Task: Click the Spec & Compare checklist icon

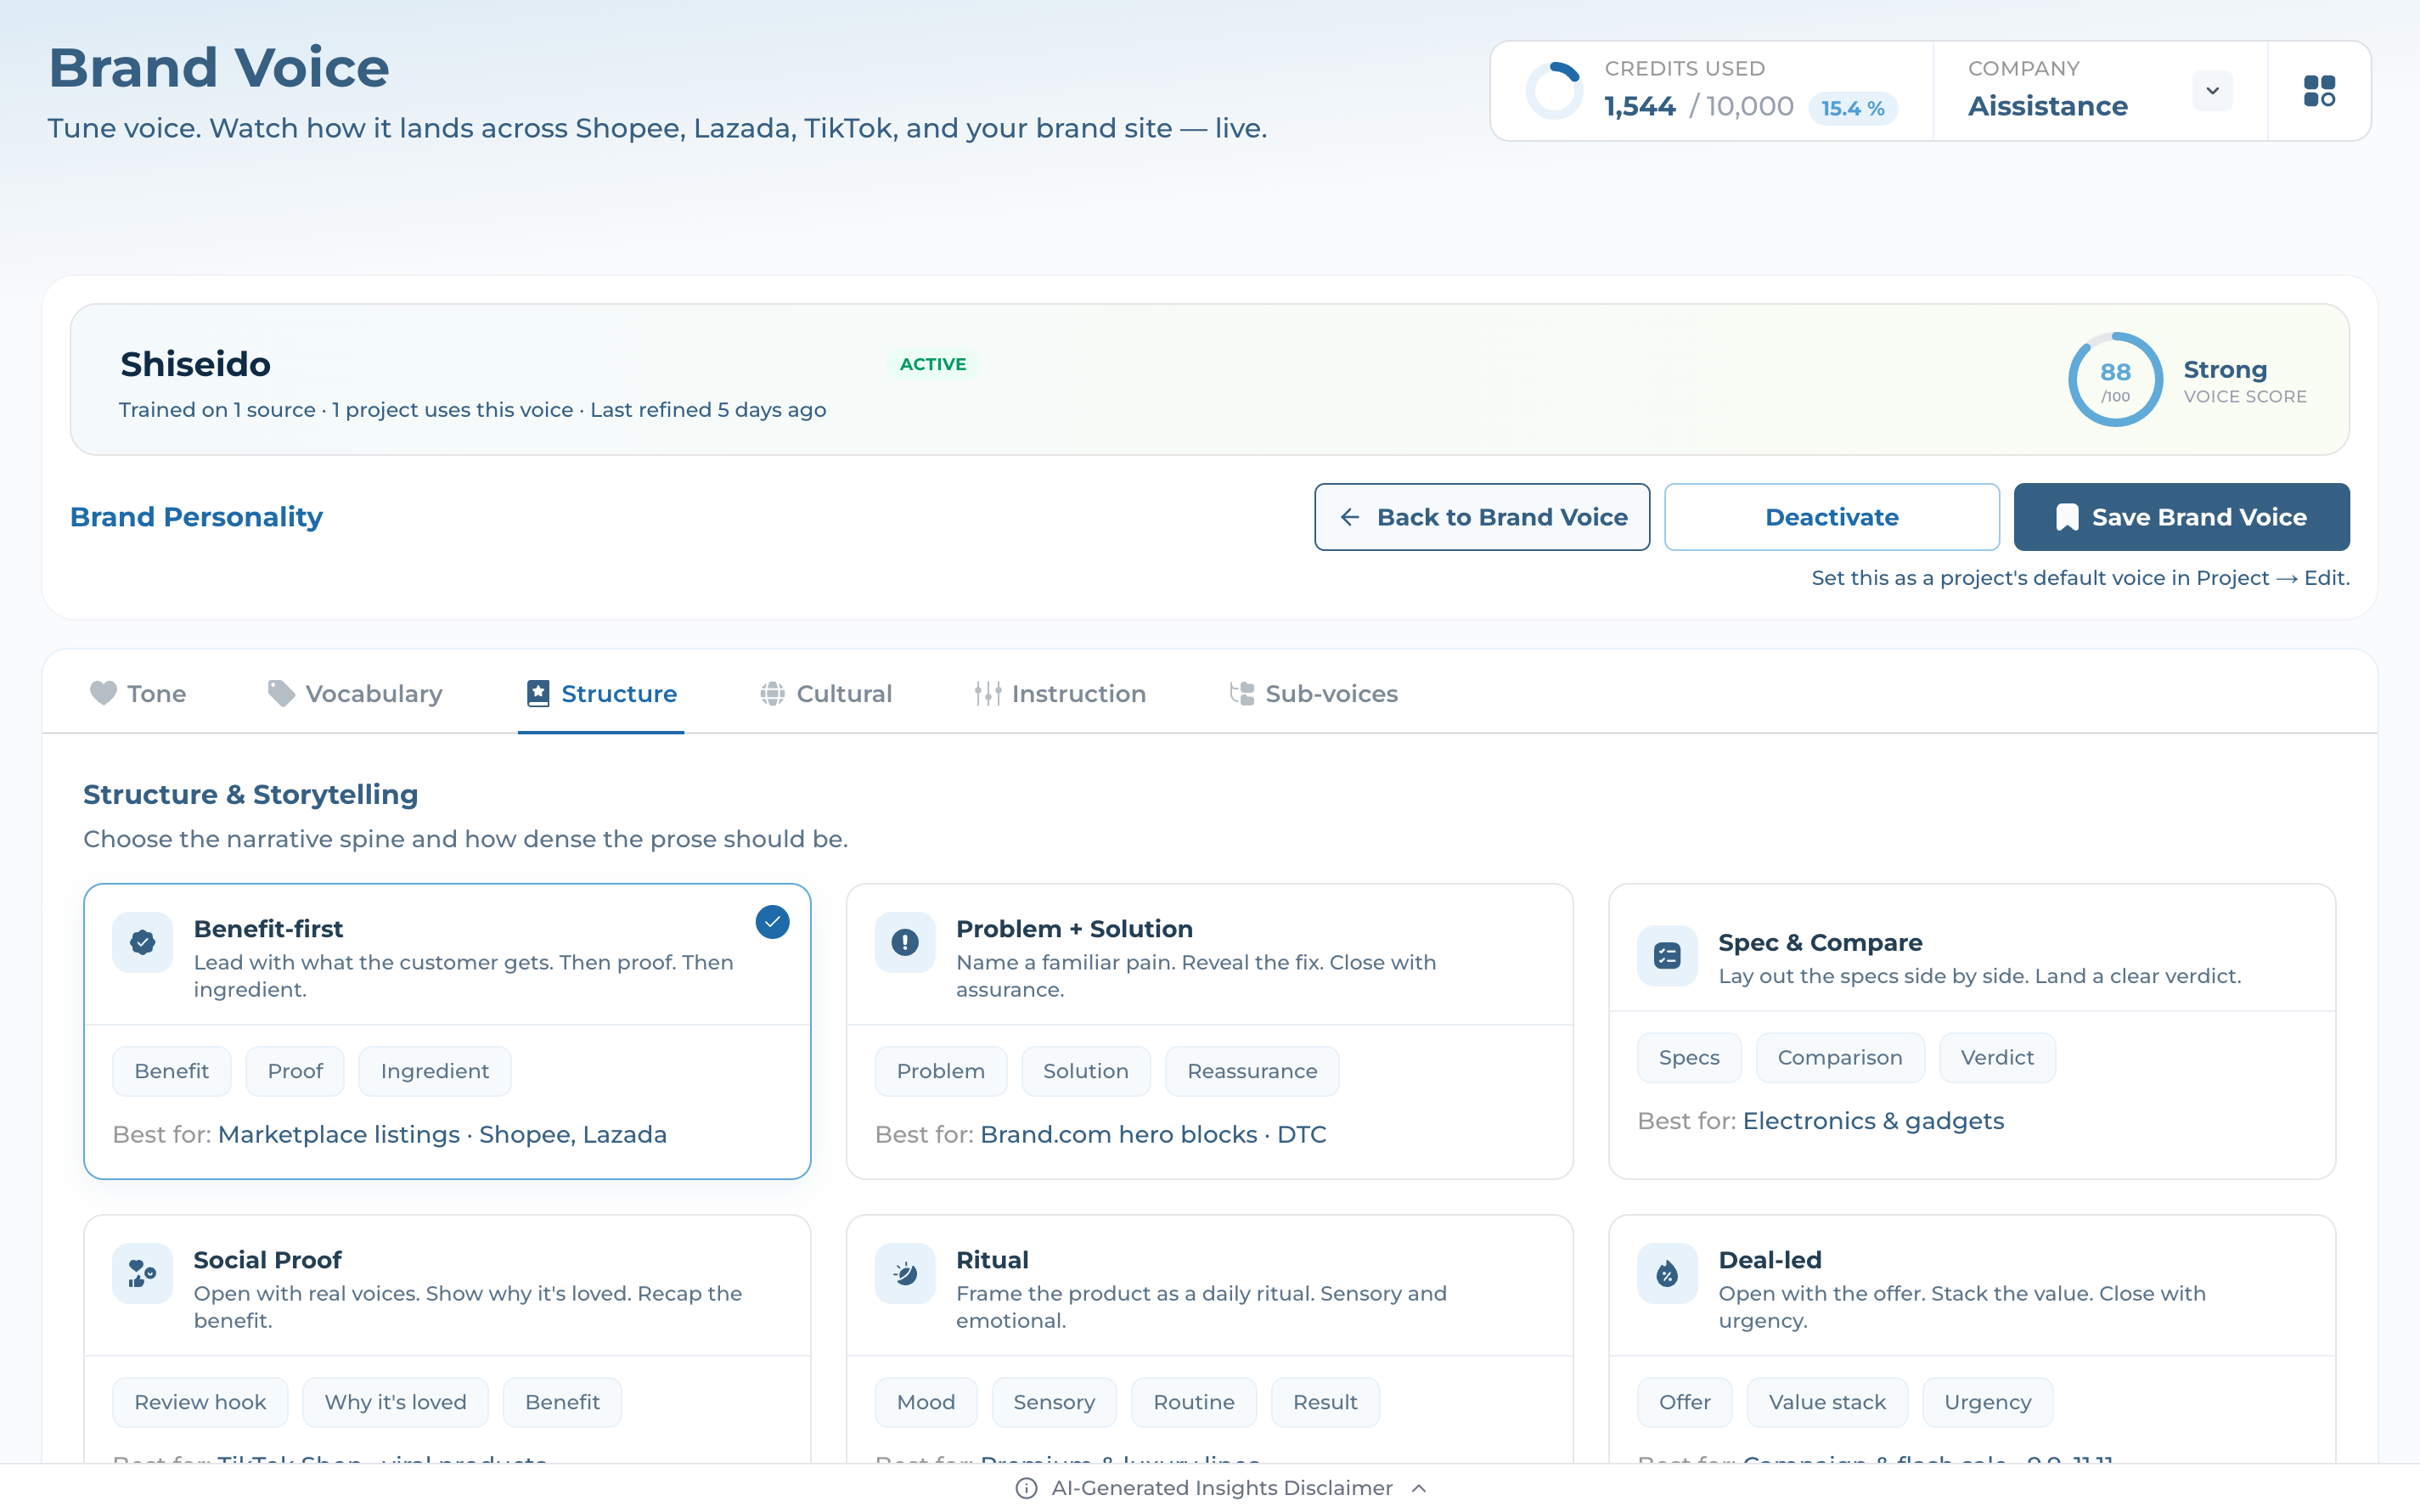Action: 1667,956
